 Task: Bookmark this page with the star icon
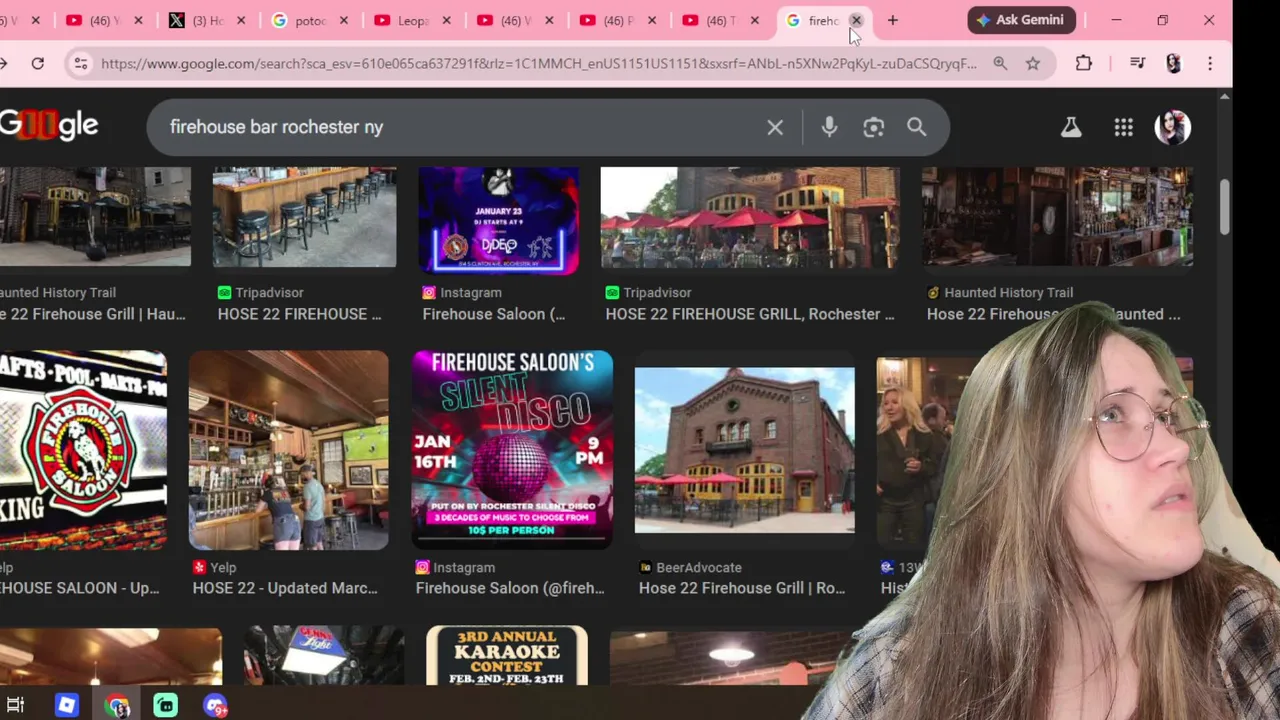(x=1033, y=63)
